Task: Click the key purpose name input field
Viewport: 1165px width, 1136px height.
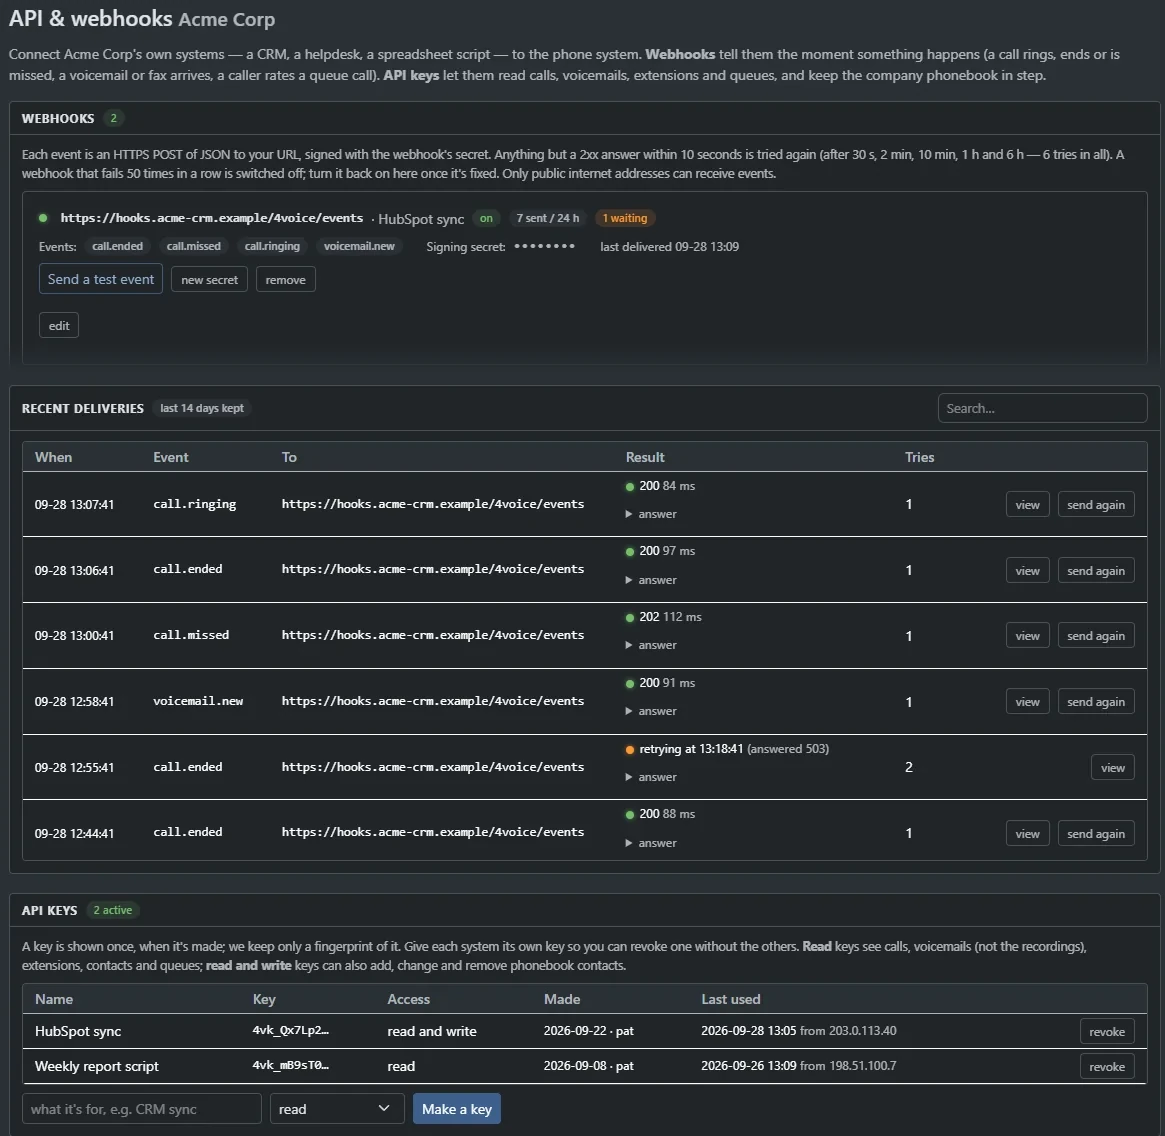Action: click(x=142, y=1109)
